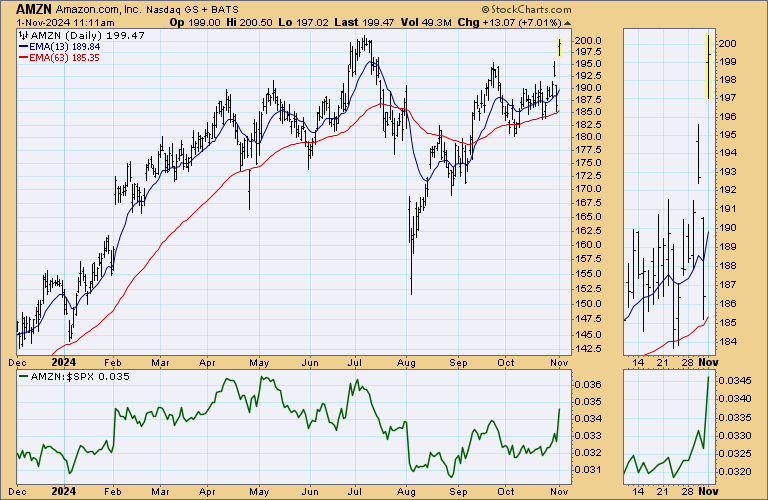The width and height of the screenshot is (768, 500).
Task: Click the Aug label under the price chart
Action: 407,363
